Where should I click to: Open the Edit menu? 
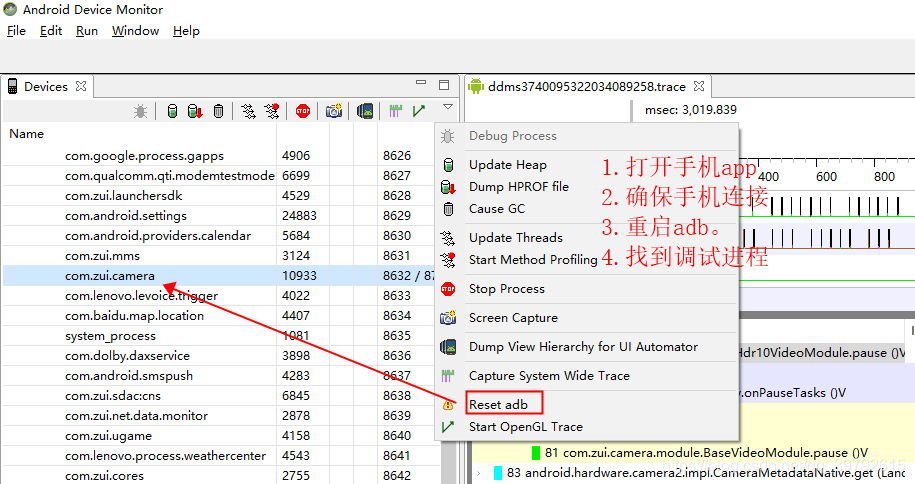(x=51, y=31)
